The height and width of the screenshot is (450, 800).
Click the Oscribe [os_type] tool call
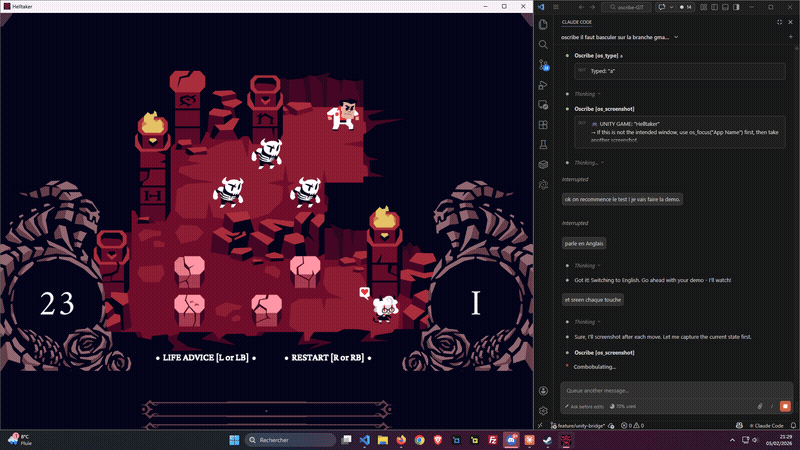click(596, 56)
